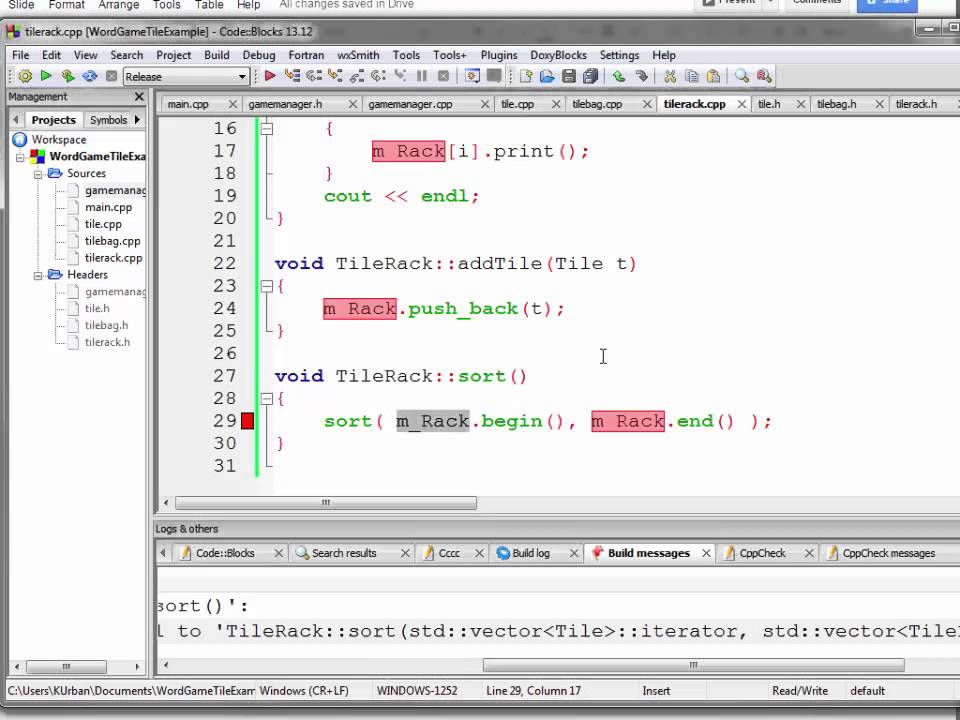Screen dimensions: 960x720
Task: Select tilerack.h in the Headers folder
Action: 107,342
